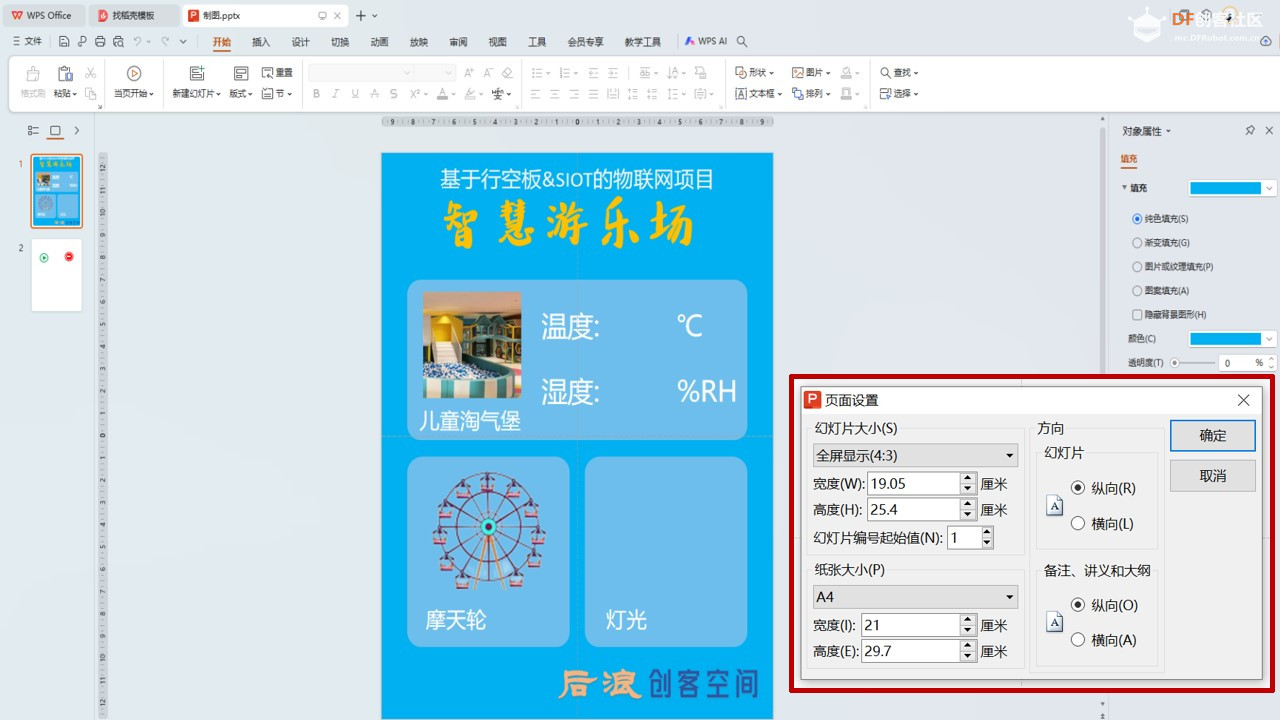Click the Paste clipboard icon
The height and width of the screenshot is (720, 1280).
tap(65, 73)
